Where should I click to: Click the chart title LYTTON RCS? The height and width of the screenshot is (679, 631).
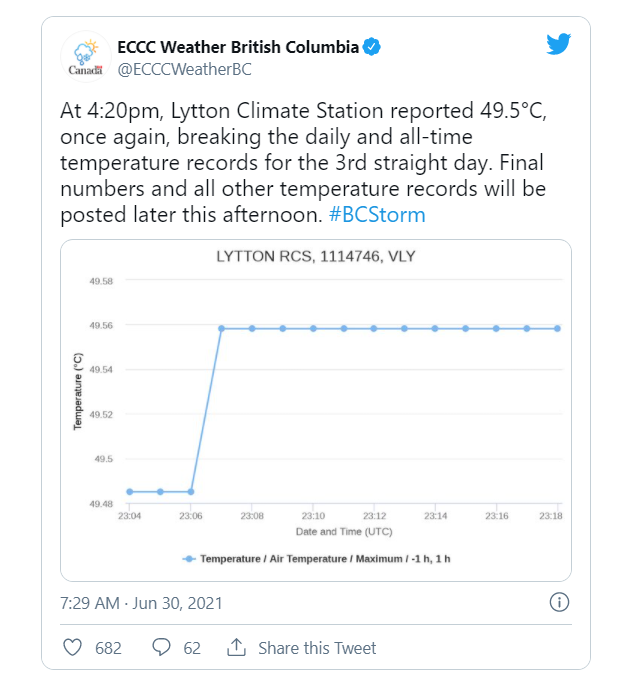click(x=316, y=256)
